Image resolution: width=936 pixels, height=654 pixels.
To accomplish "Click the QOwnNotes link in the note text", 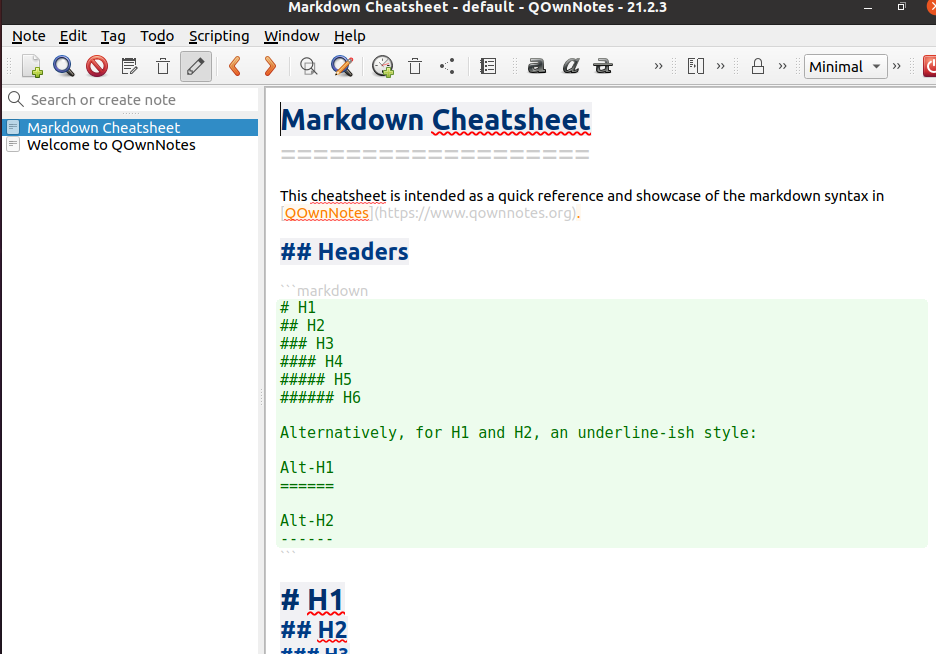I will [327, 213].
